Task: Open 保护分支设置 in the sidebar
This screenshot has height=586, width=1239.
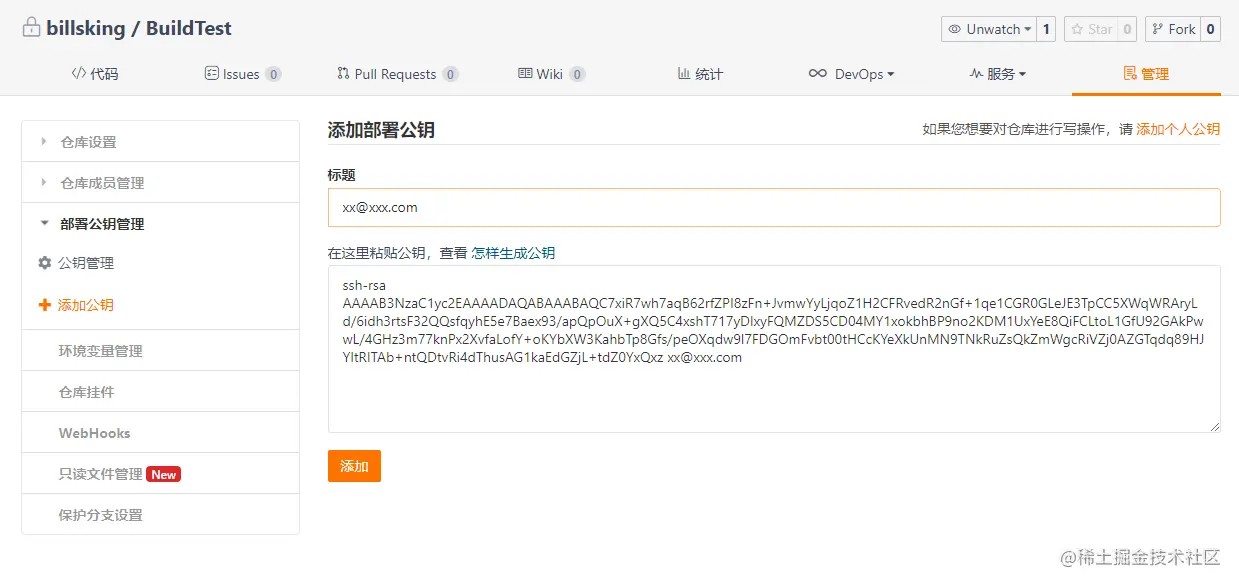Action: tap(160, 514)
